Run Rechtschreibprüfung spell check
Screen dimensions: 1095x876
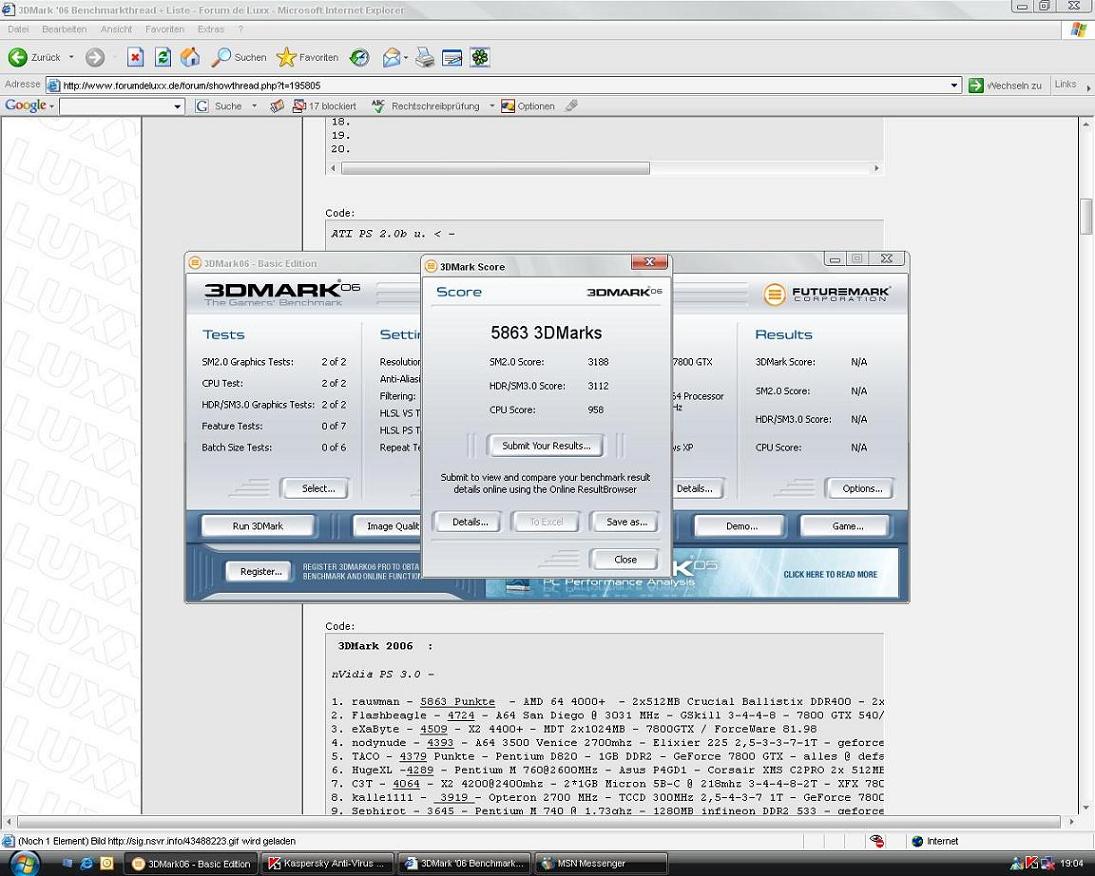(x=426, y=106)
